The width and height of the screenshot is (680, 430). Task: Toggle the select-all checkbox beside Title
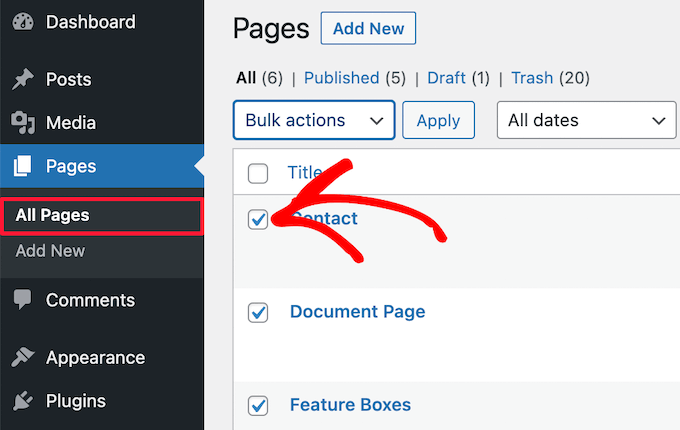258,173
